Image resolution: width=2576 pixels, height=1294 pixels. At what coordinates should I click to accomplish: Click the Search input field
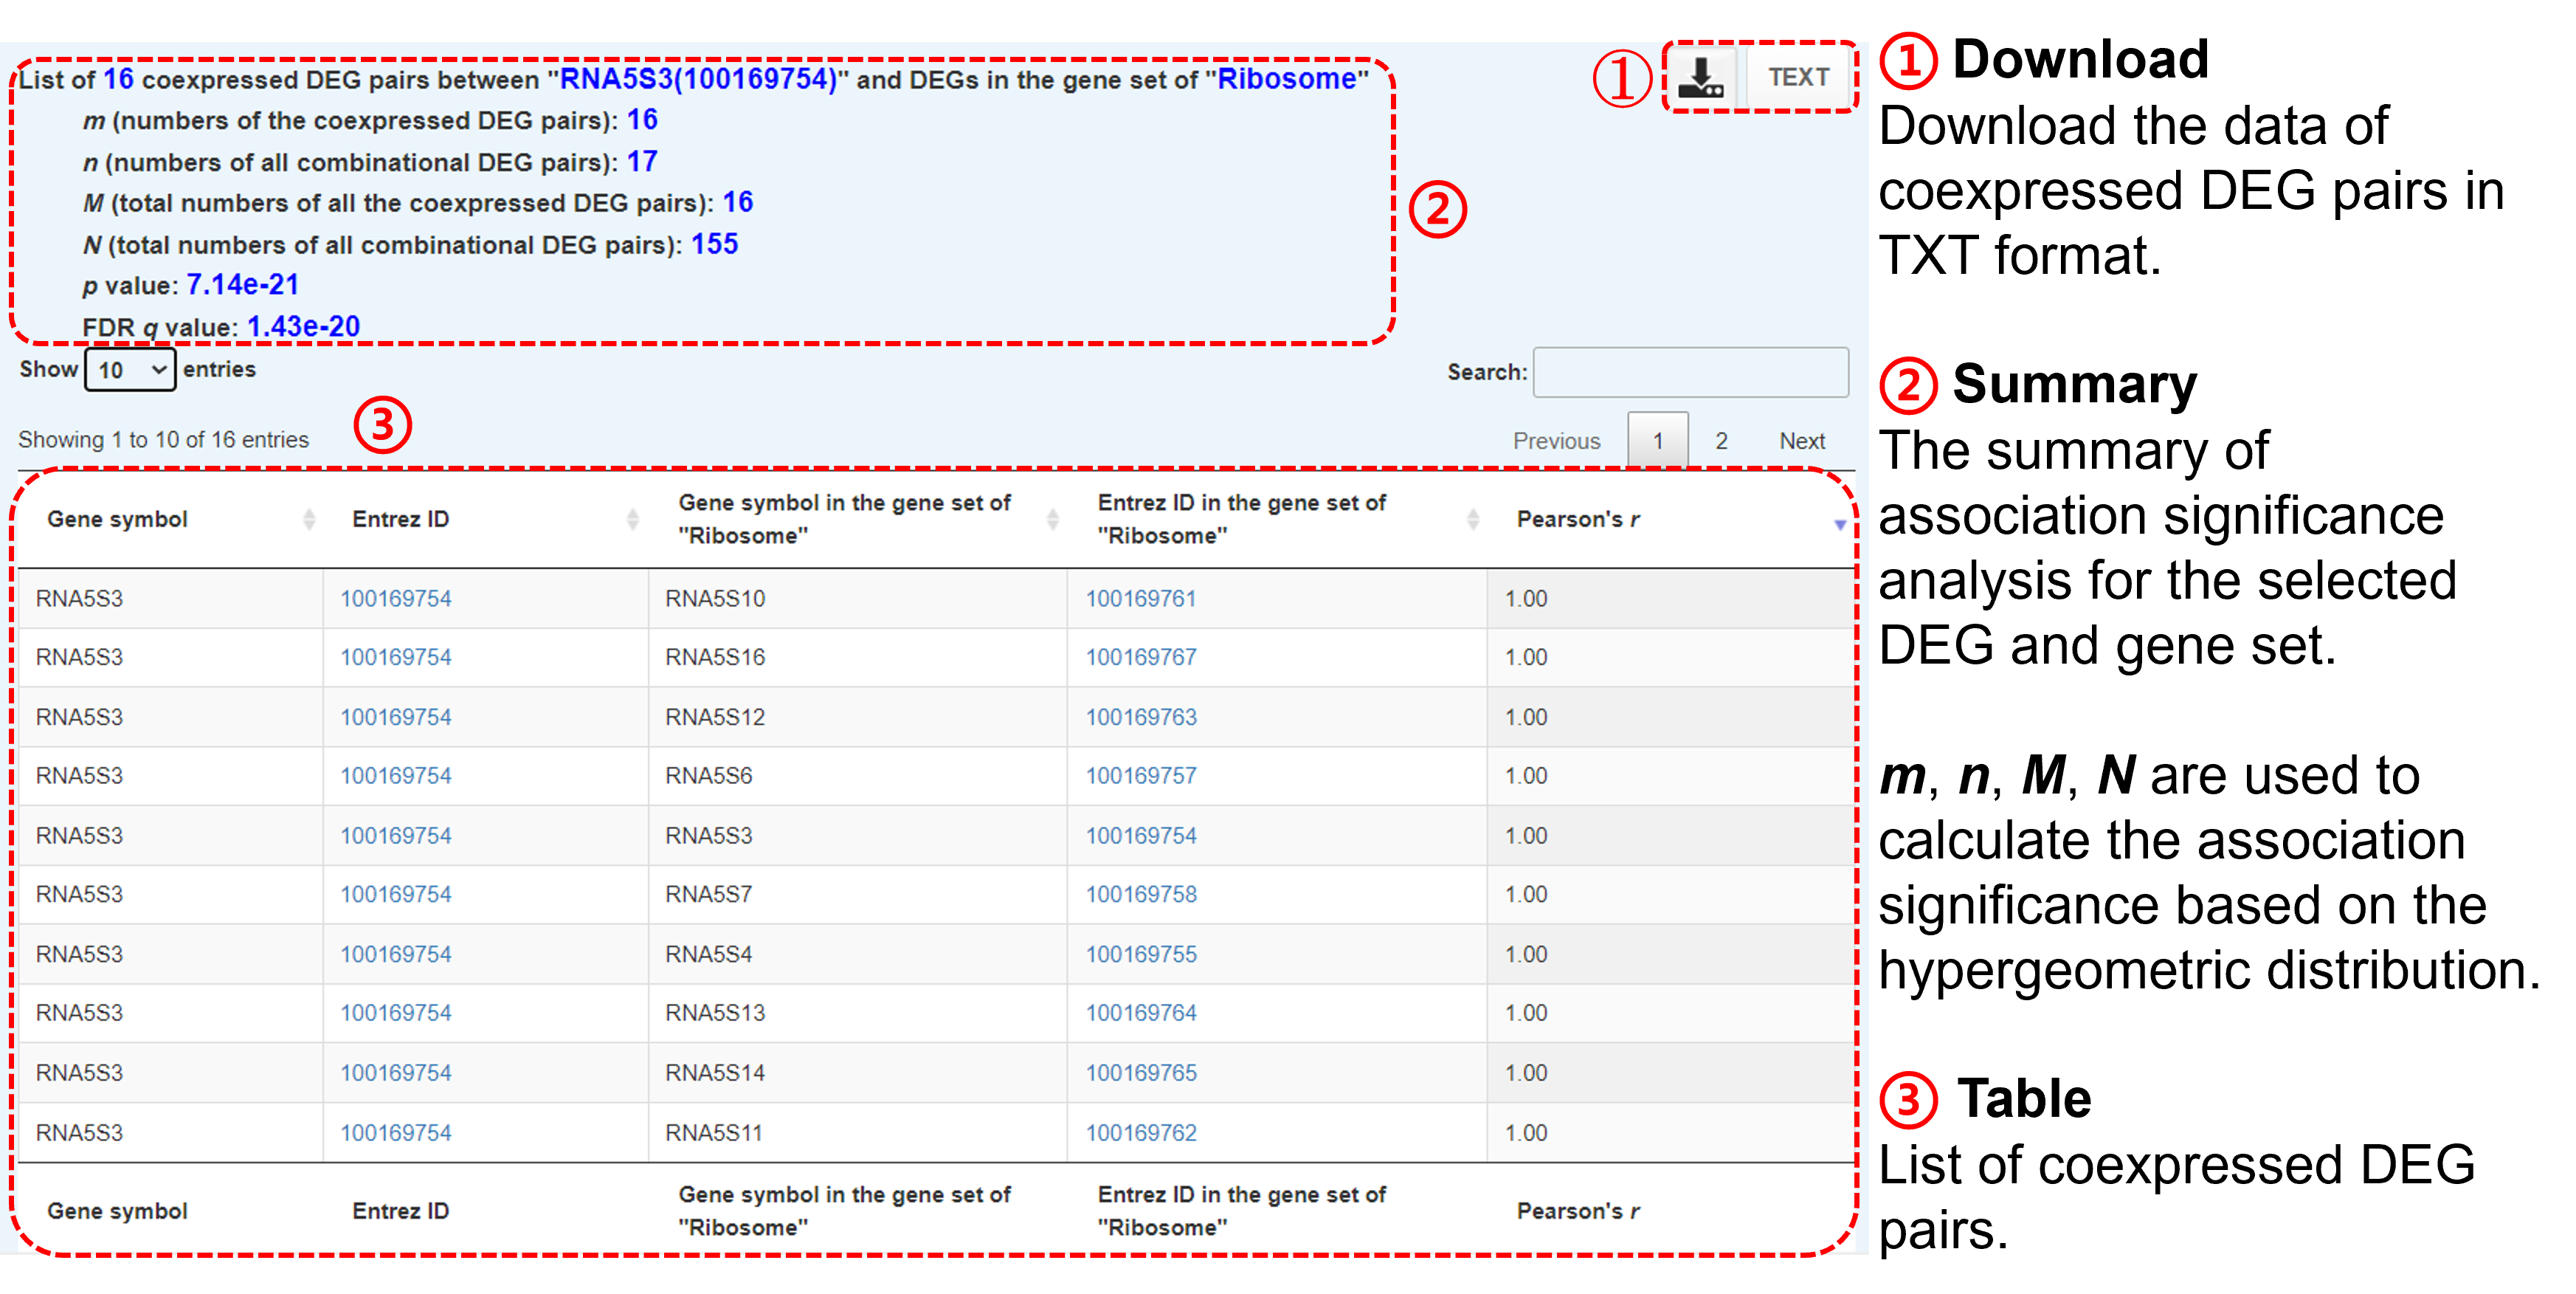pyautogui.click(x=1690, y=372)
